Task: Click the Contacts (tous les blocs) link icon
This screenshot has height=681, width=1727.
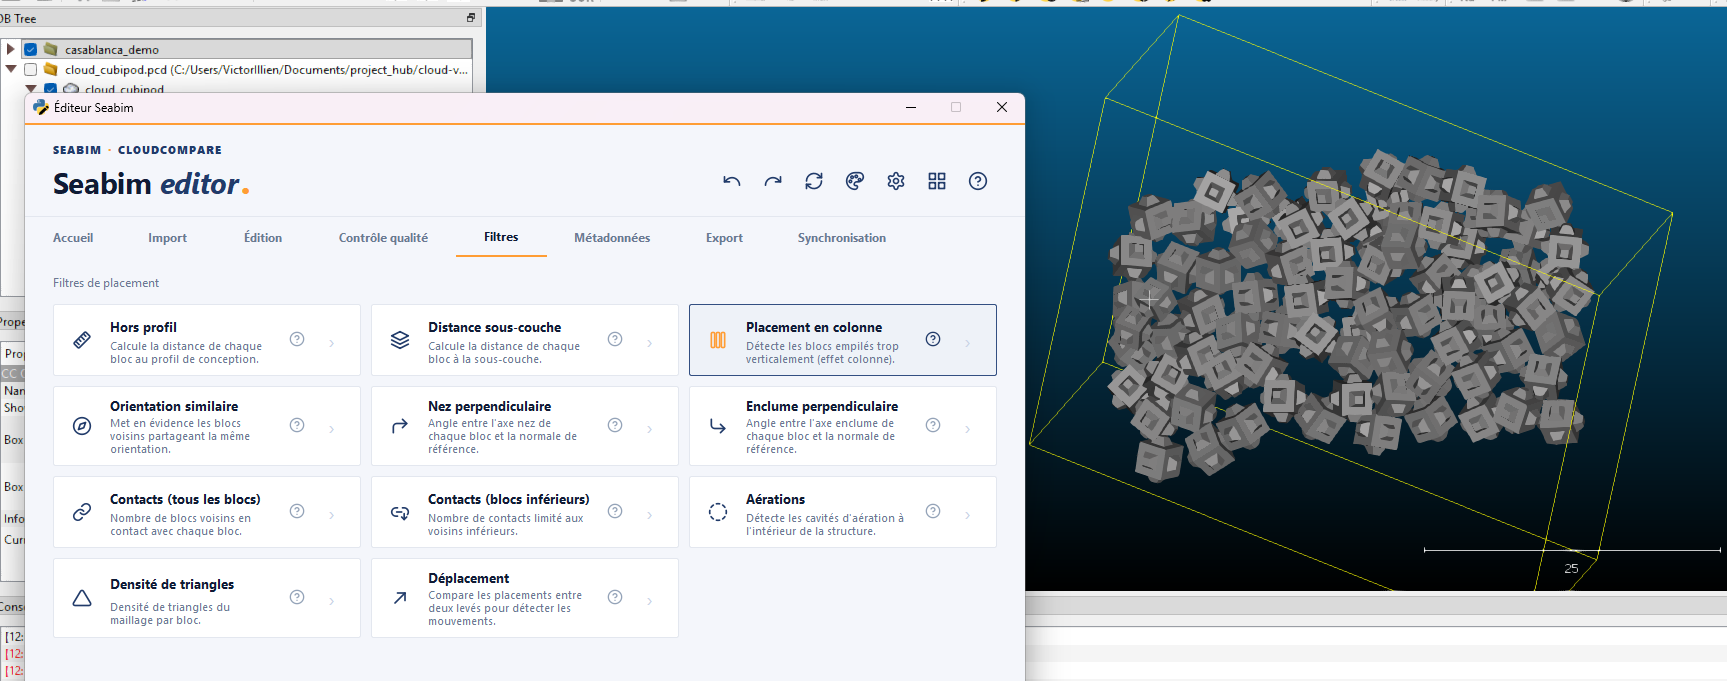Action: [x=82, y=512]
